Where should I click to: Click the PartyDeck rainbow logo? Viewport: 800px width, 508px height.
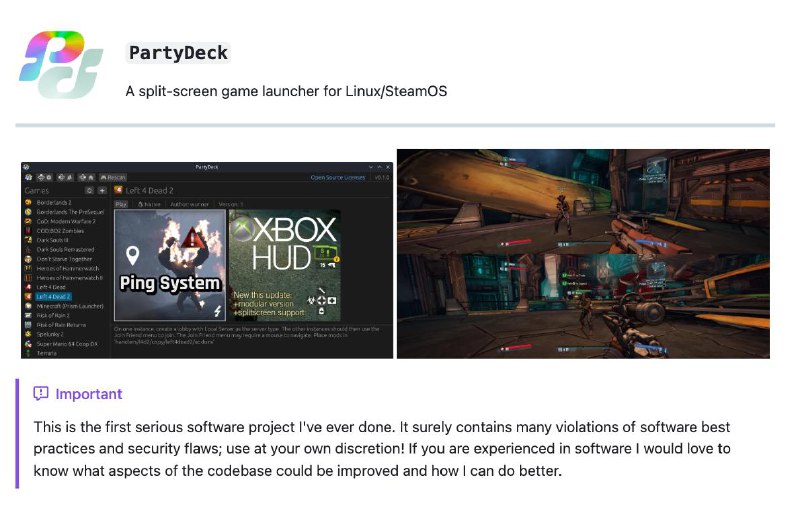click(x=61, y=64)
